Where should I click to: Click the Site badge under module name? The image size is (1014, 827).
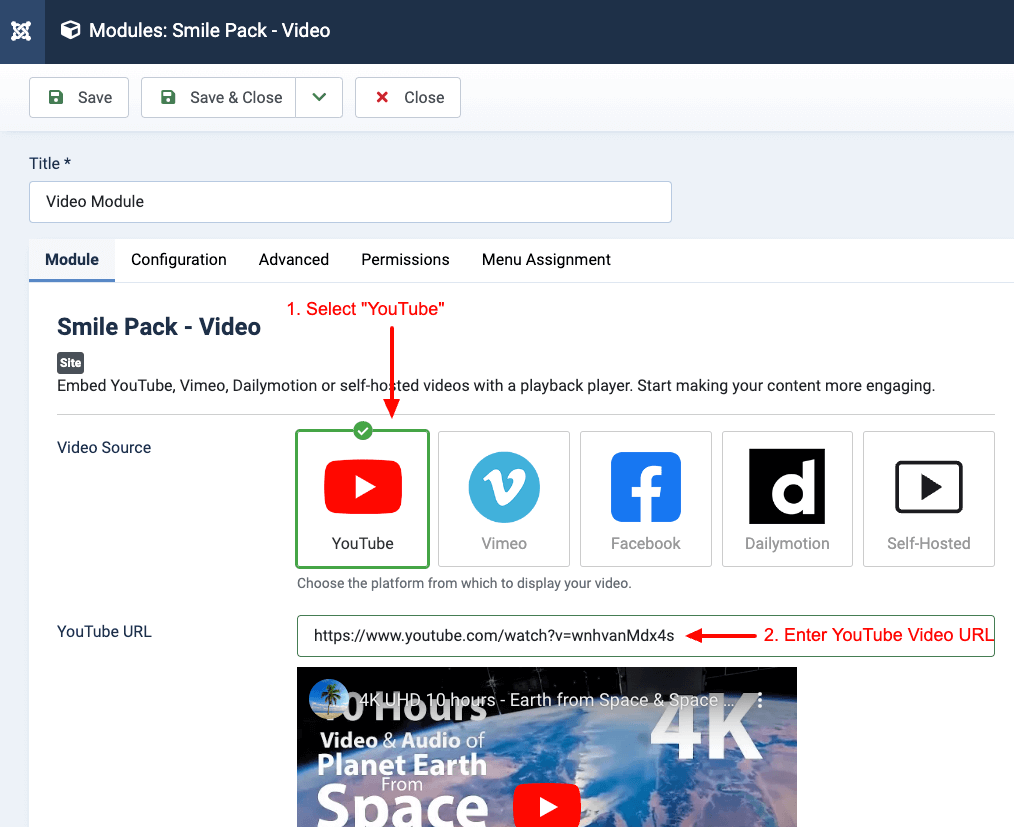70,363
